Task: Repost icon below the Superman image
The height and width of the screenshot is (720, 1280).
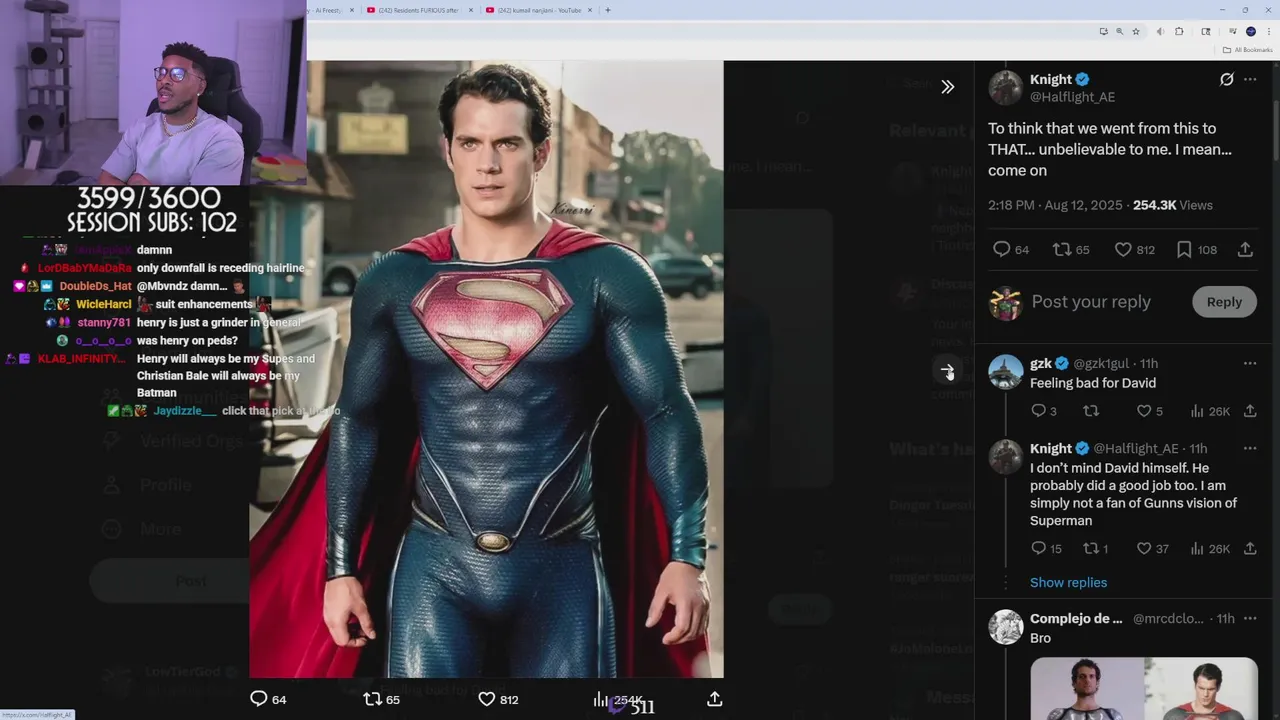Action: [372, 699]
